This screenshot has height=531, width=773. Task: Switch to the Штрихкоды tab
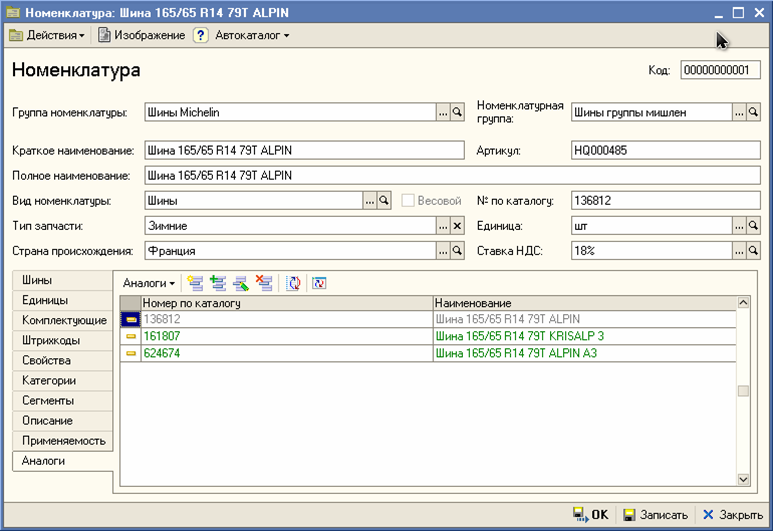(x=63, y=340)
